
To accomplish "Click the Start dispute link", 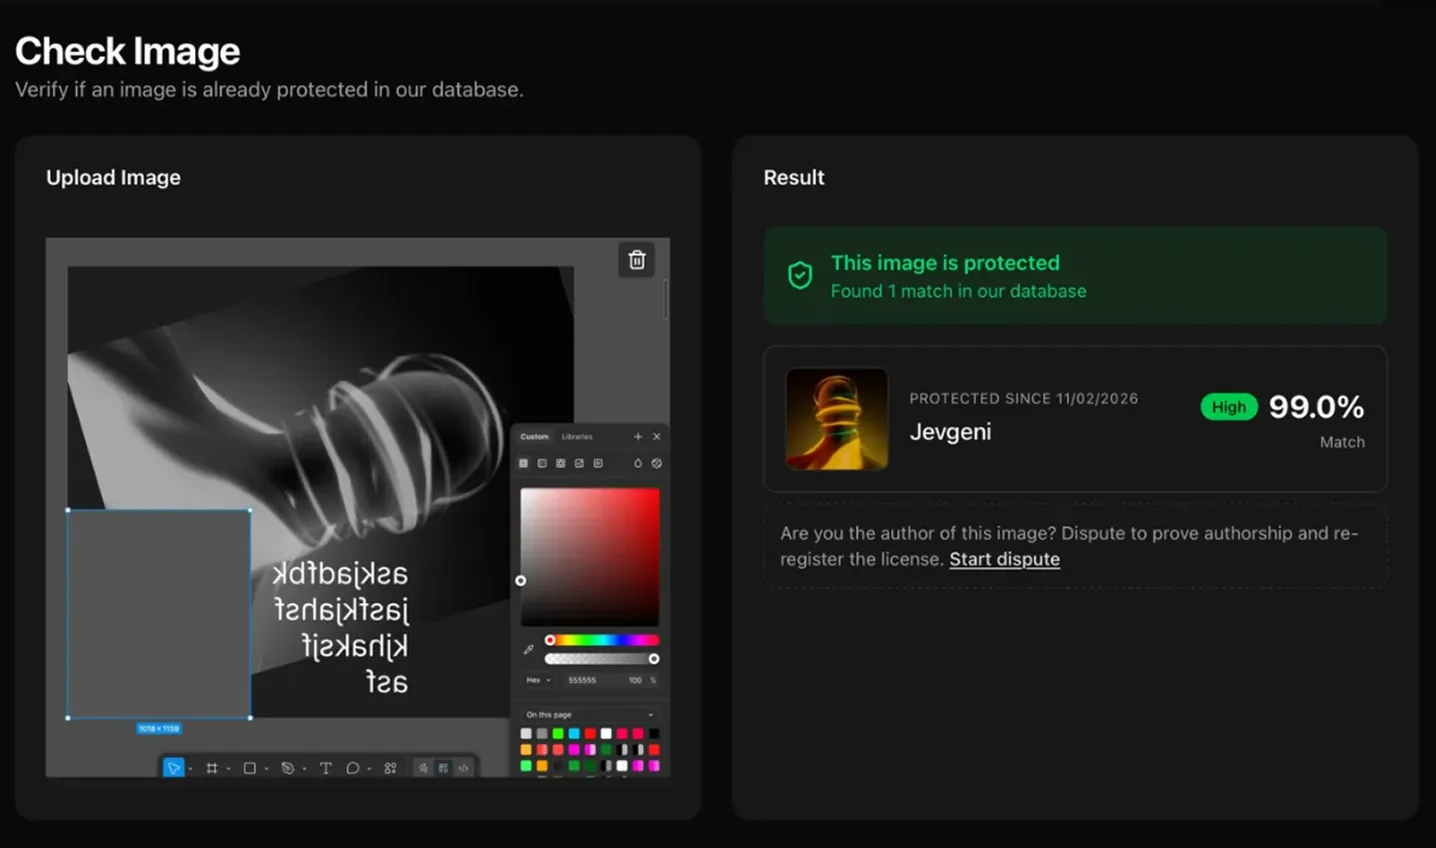I will pos(1004,559).
